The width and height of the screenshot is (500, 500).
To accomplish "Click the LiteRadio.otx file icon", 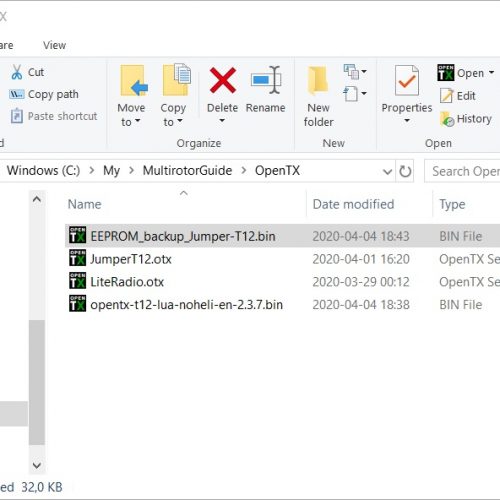I will click(x=77, y=281).
